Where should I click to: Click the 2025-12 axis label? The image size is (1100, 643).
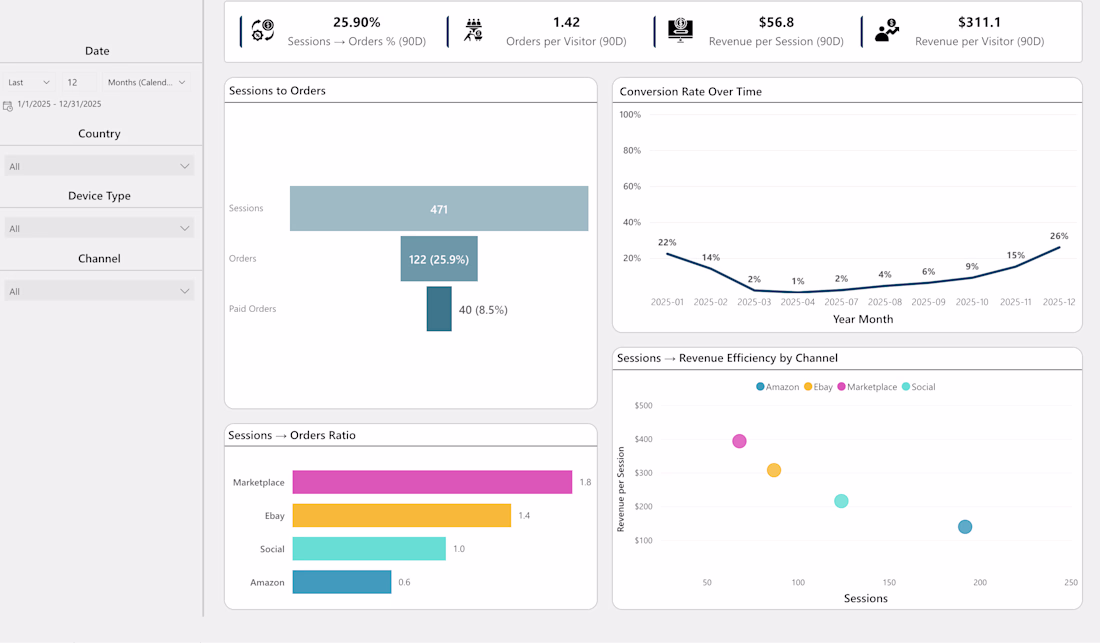(1059, 302)
